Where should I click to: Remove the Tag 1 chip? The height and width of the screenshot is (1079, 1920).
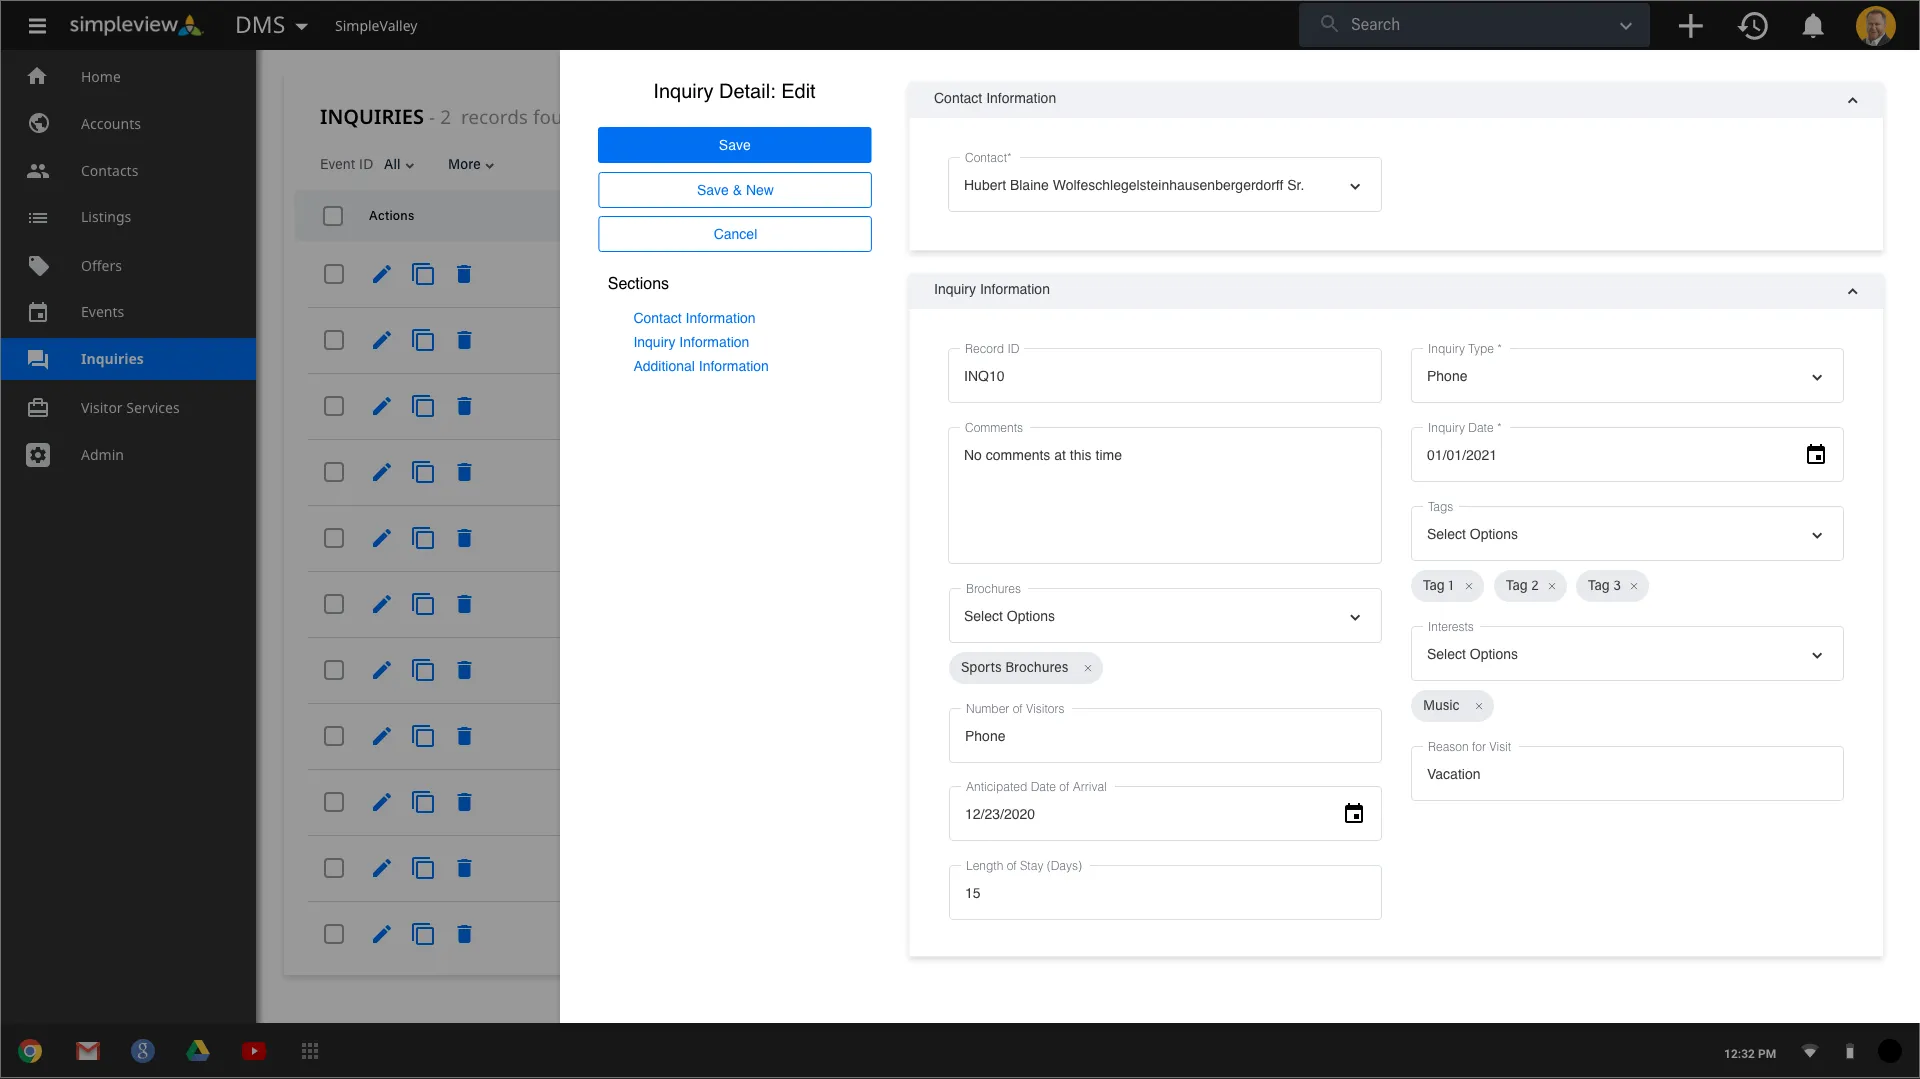tap(1469, 586)
